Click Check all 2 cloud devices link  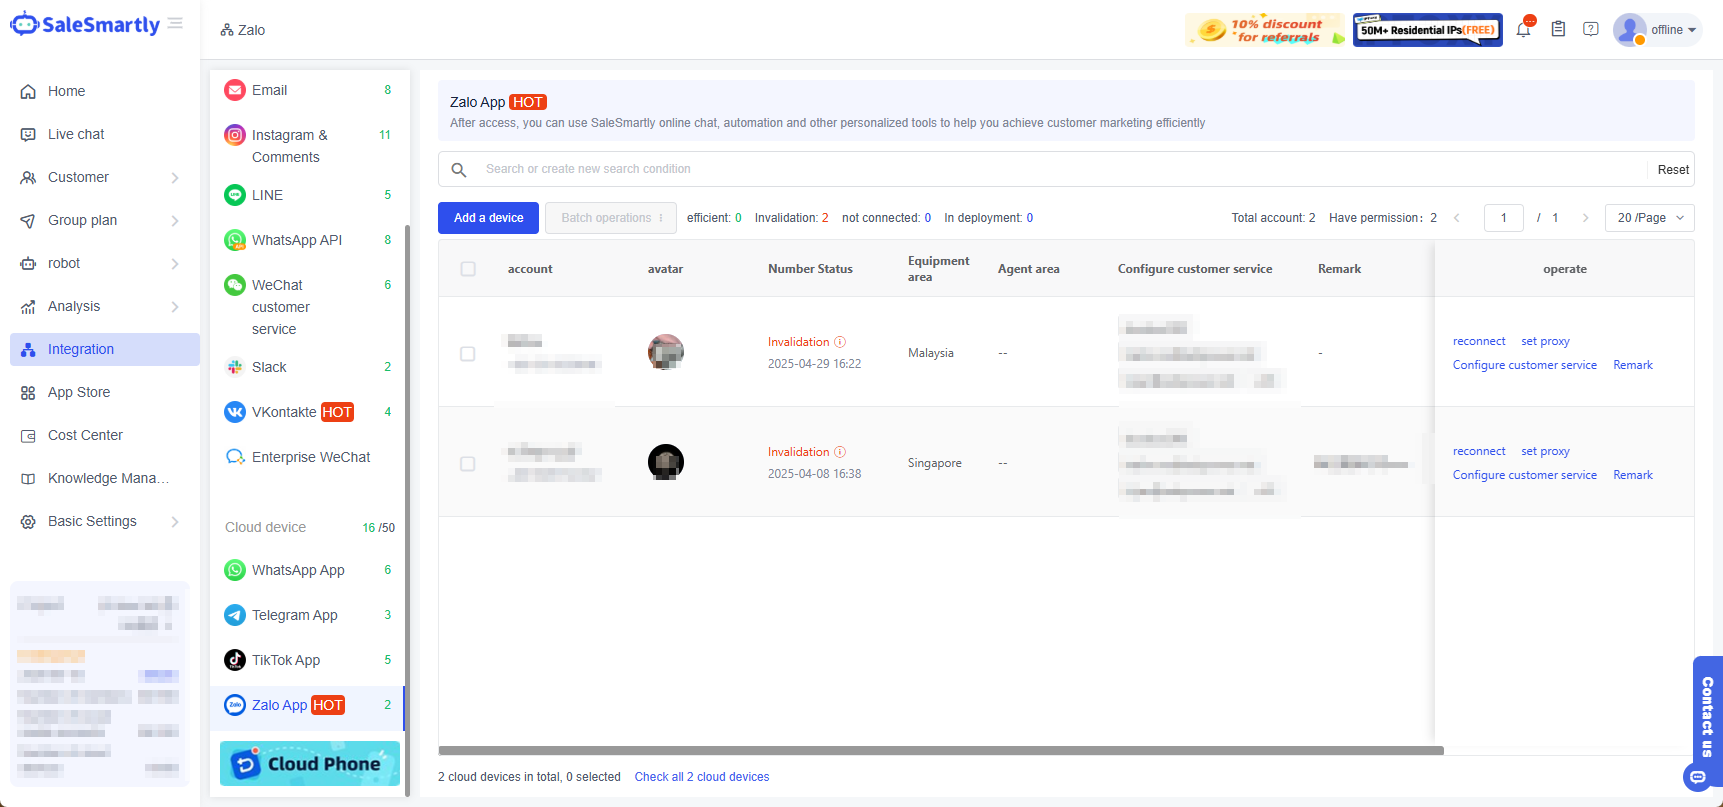(701, 777)
